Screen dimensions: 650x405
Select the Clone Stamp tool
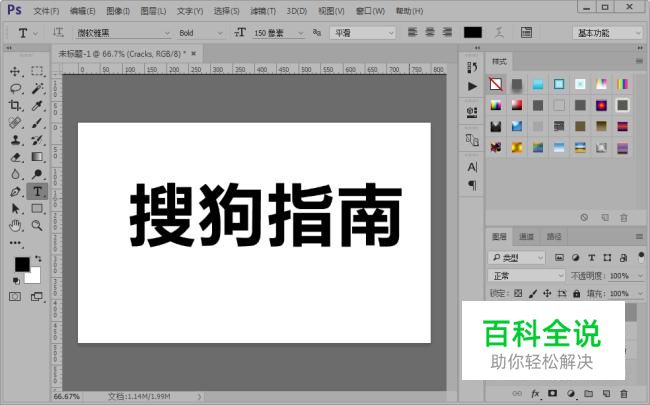pos(15,140)
